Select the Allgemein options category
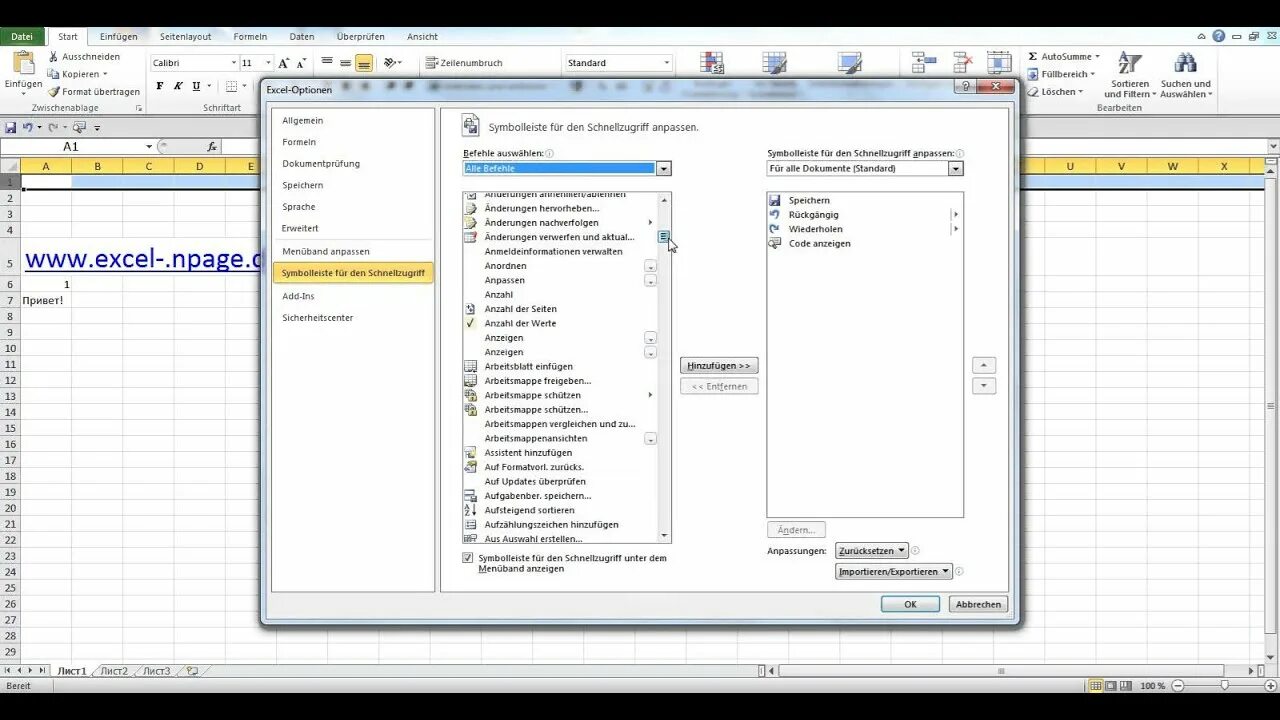This screenshot has height=720, width=1280. [353, 121]
